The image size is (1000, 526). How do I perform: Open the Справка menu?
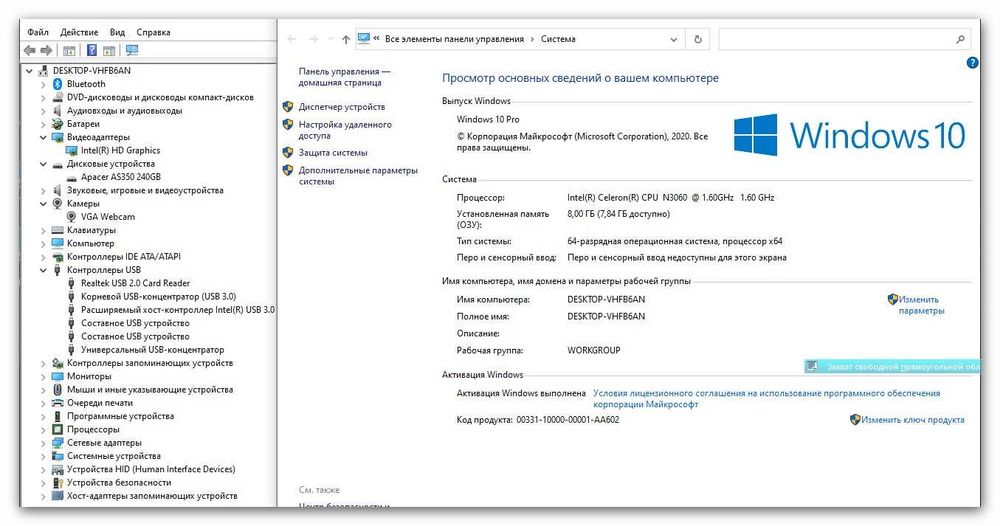(153, 32)
